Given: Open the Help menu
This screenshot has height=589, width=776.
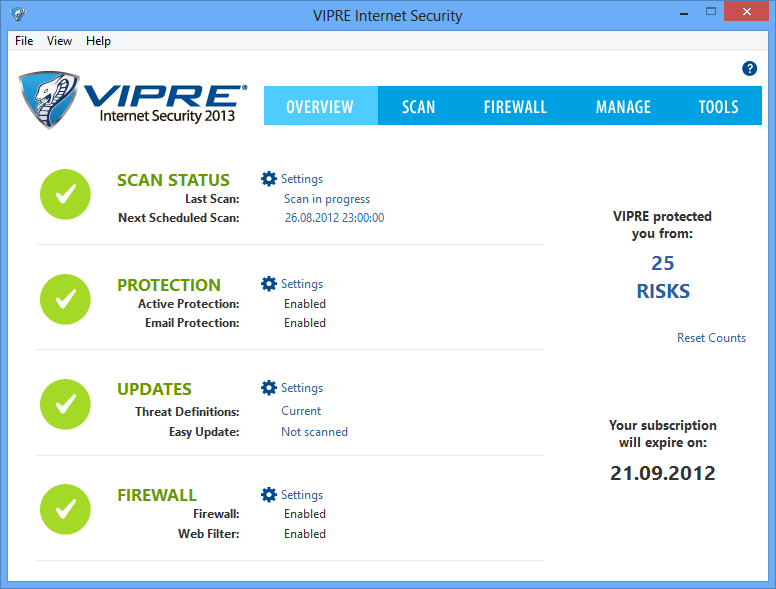Looking at the screenshot, I should (x=98, y=41).
